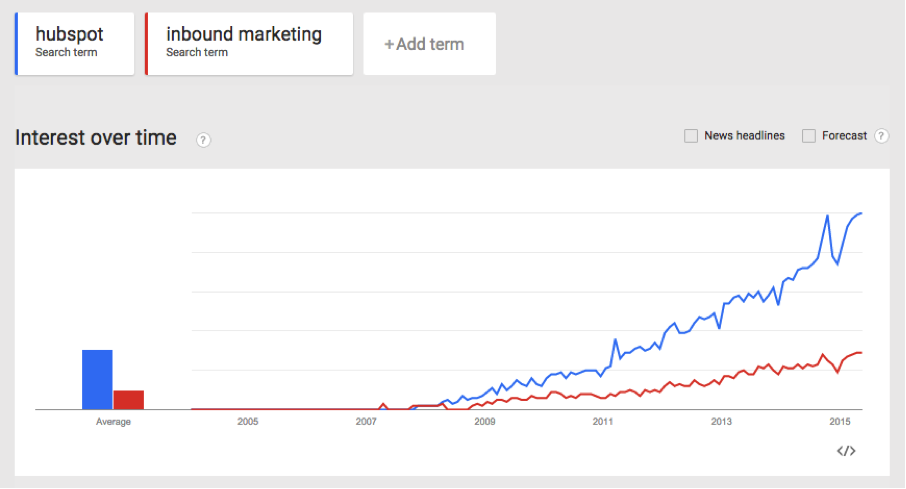This screenshot has width=906, height=489.
Task: Click the 2015 label on the timeline
Action: (840, 422)
